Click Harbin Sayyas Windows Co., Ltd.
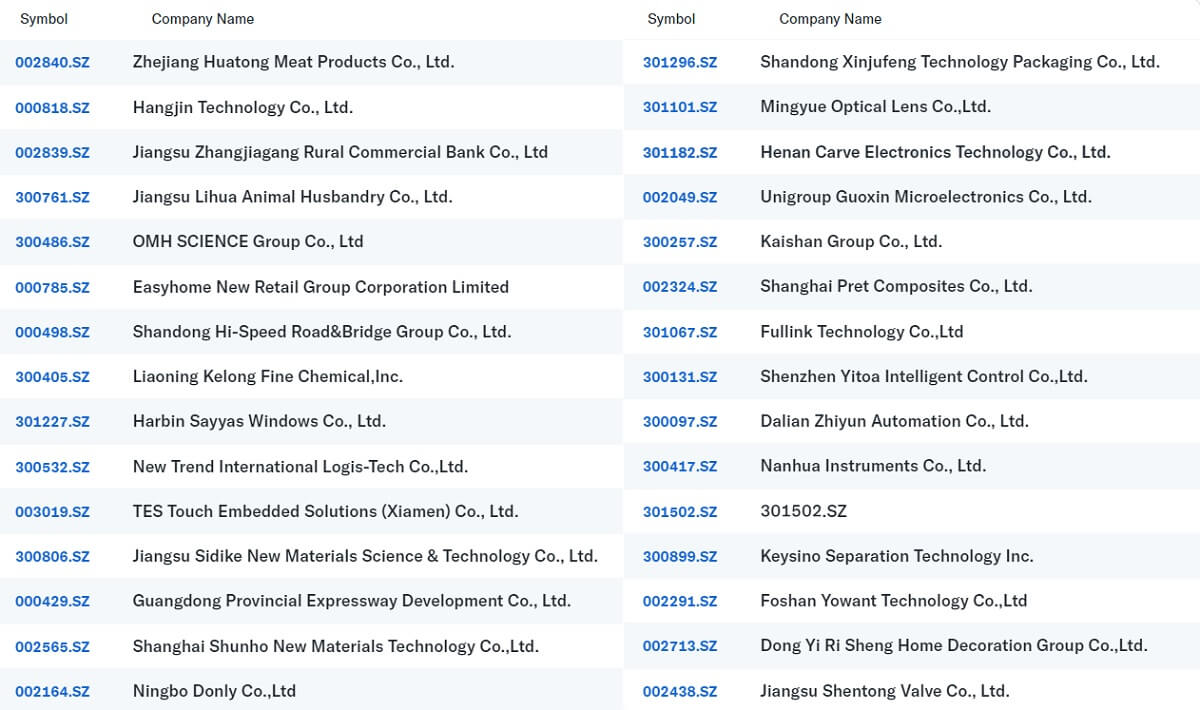Image resolution: width=1200 pixels, height=710 pixels. coord(259,421)
